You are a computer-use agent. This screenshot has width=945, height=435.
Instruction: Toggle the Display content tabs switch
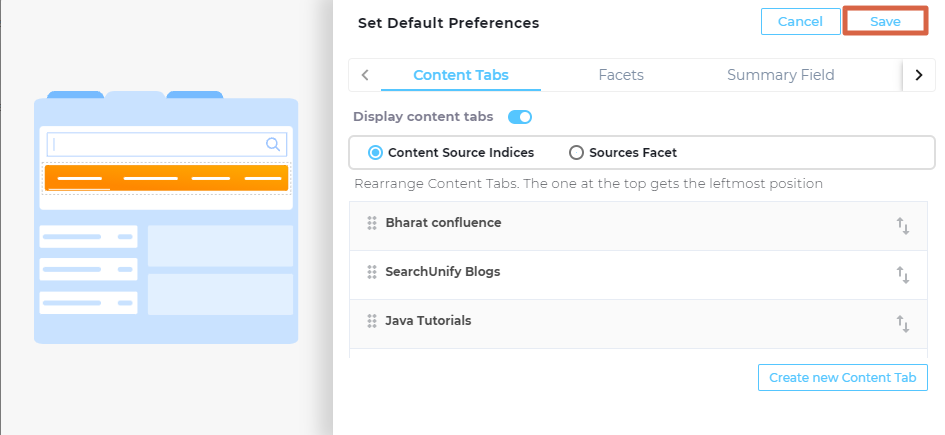pos(520,117)
